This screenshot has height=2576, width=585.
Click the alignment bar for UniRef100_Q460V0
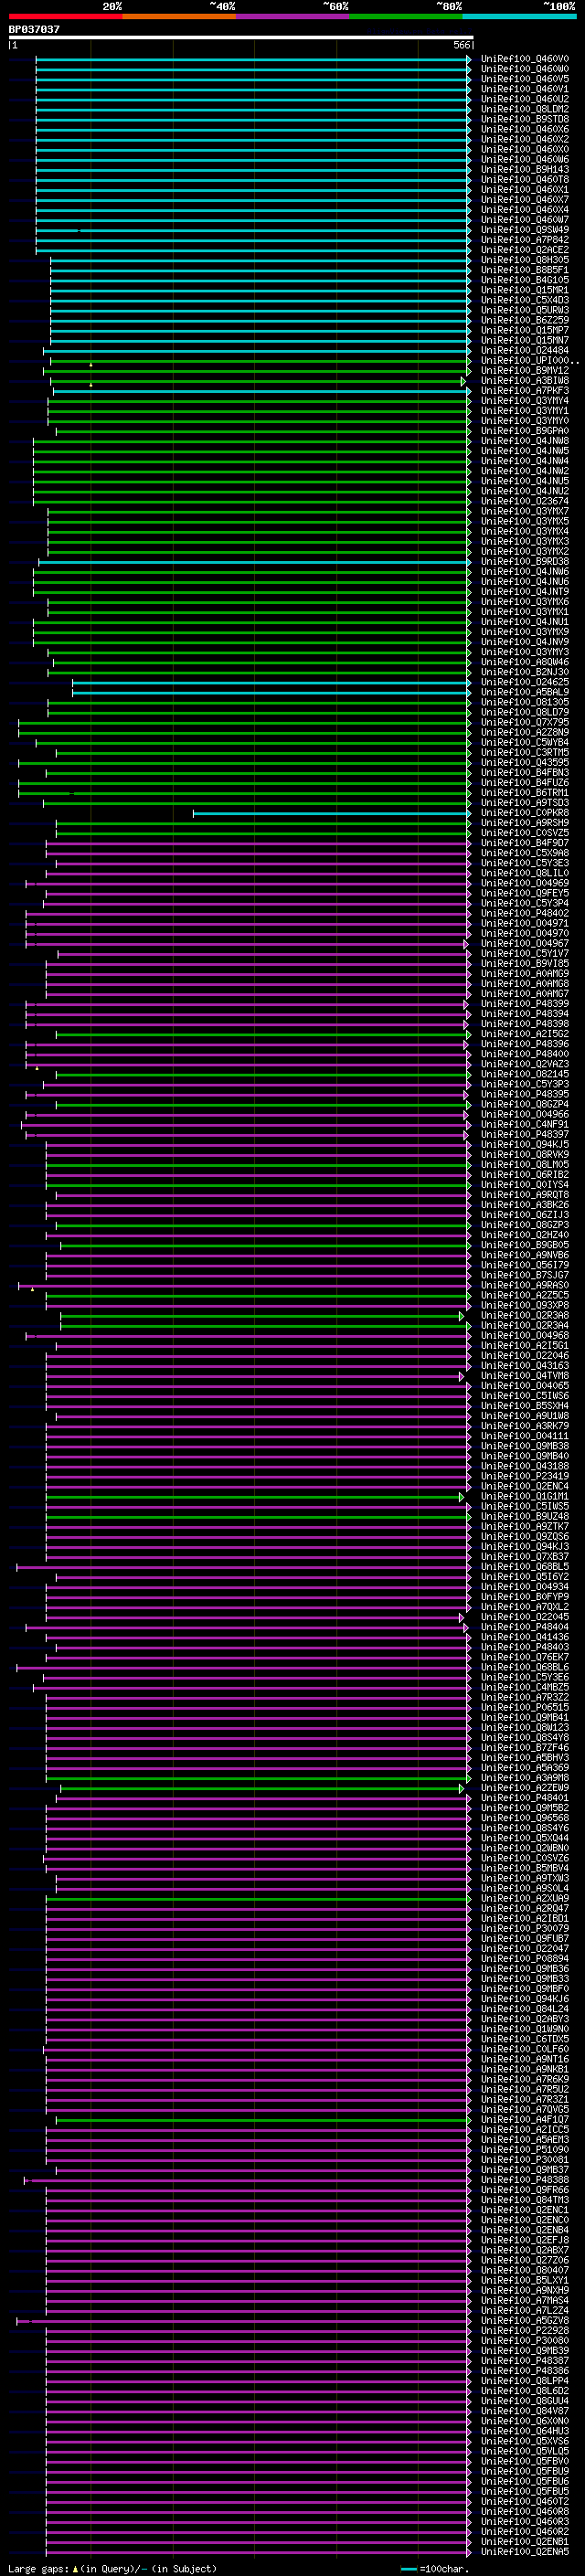(x=253, y=59)
